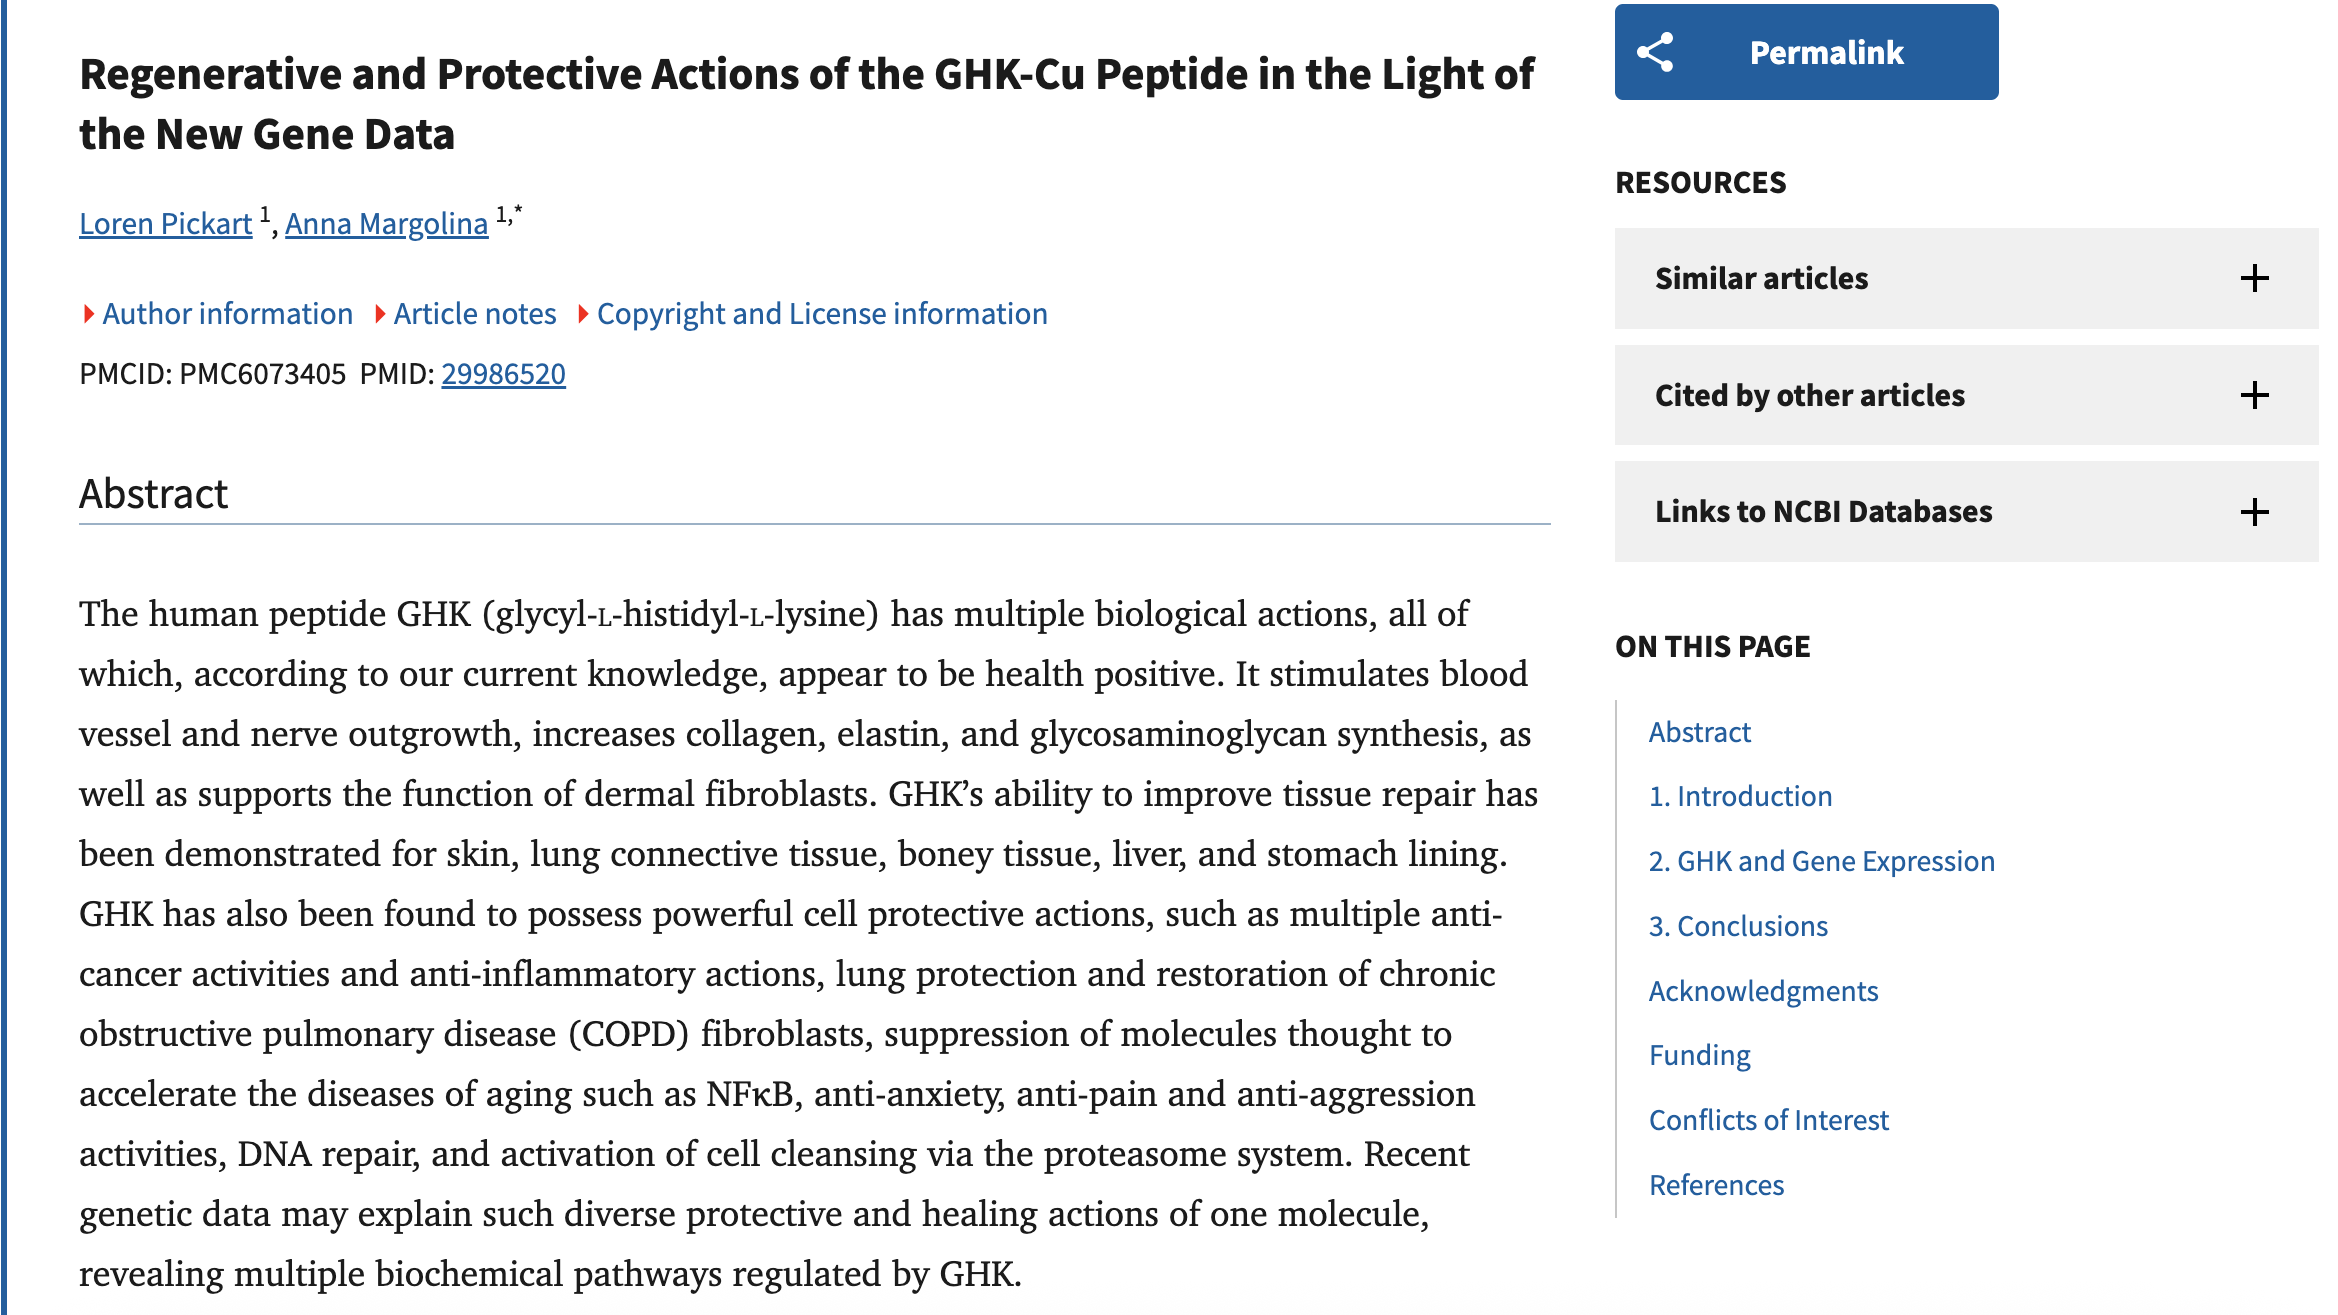This screenshot has width=2338, height=1315.
Task: Jump to 3. Conclusions section
Action: [1738, 926]
